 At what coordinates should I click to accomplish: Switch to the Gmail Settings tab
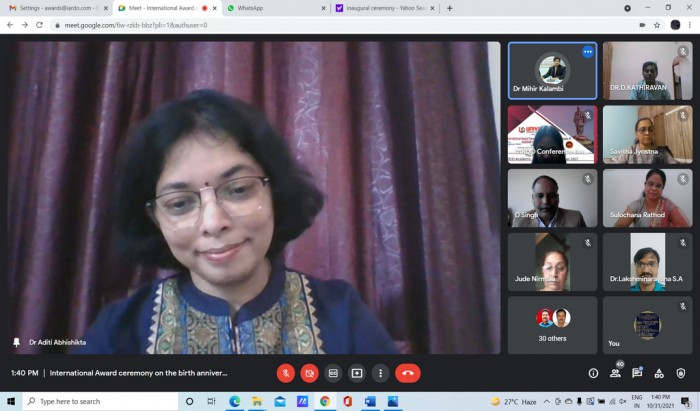point(58,8)
